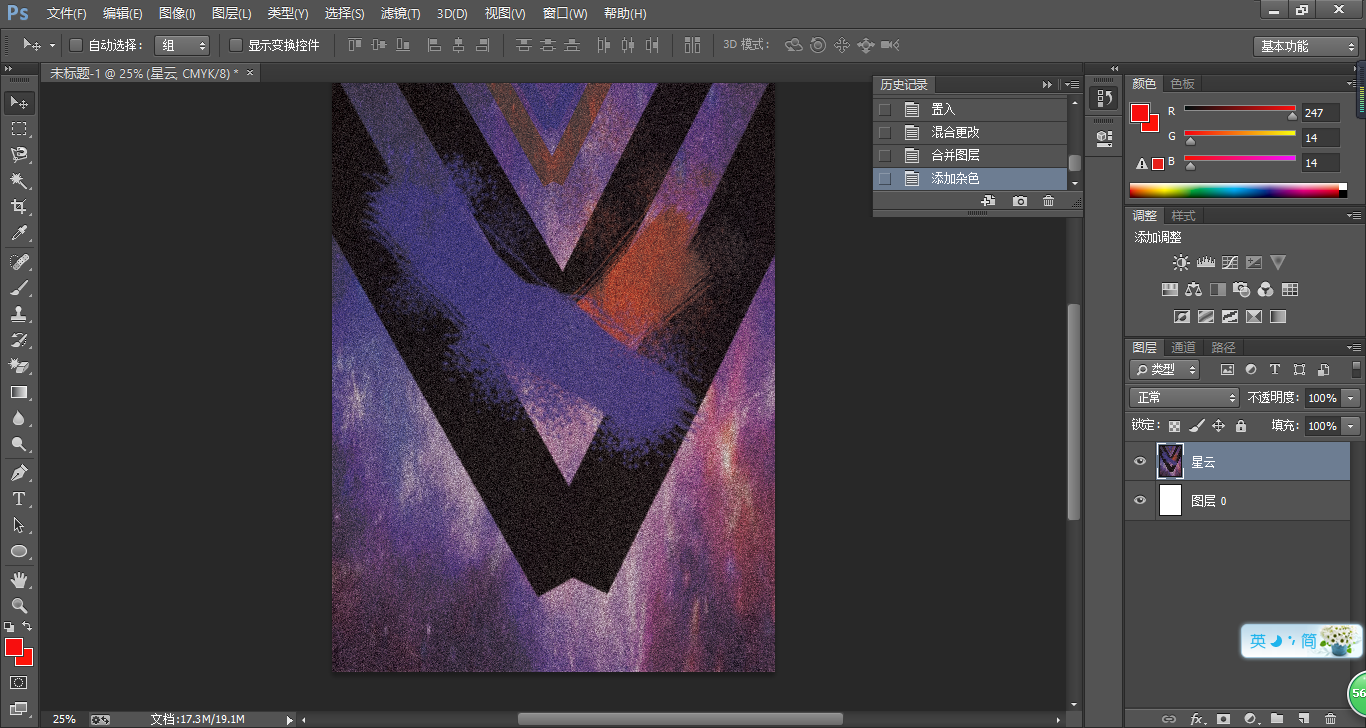The image size is (1366, 728).
Task: Add Vibrance adjustment
Action: point(1278,263)
